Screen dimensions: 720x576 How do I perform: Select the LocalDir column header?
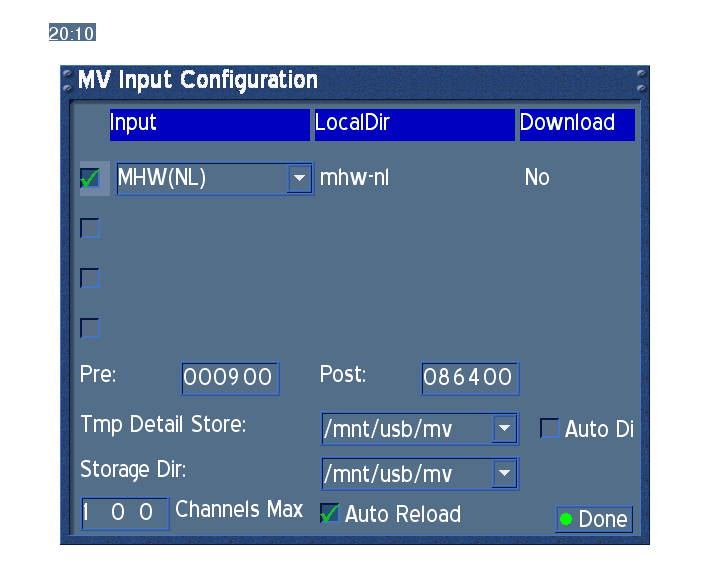pos(415,124)
